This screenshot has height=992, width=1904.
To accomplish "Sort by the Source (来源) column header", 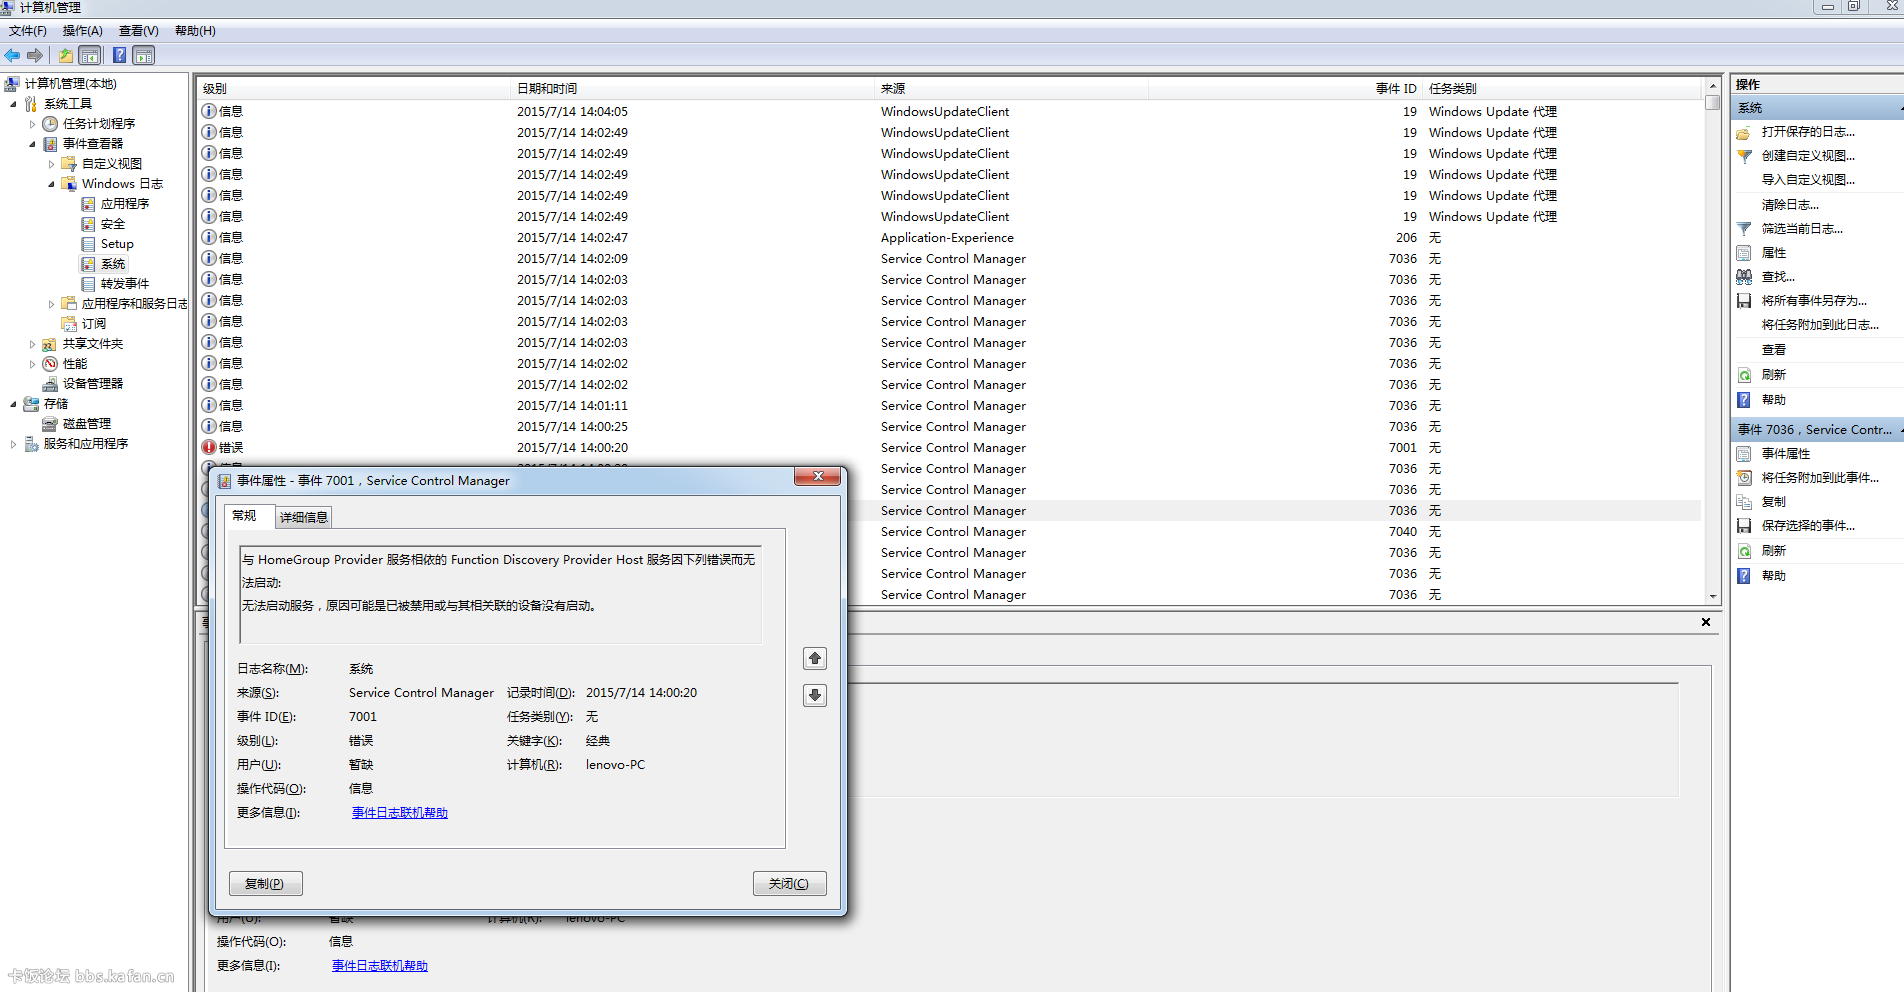I will [1011, 88].
